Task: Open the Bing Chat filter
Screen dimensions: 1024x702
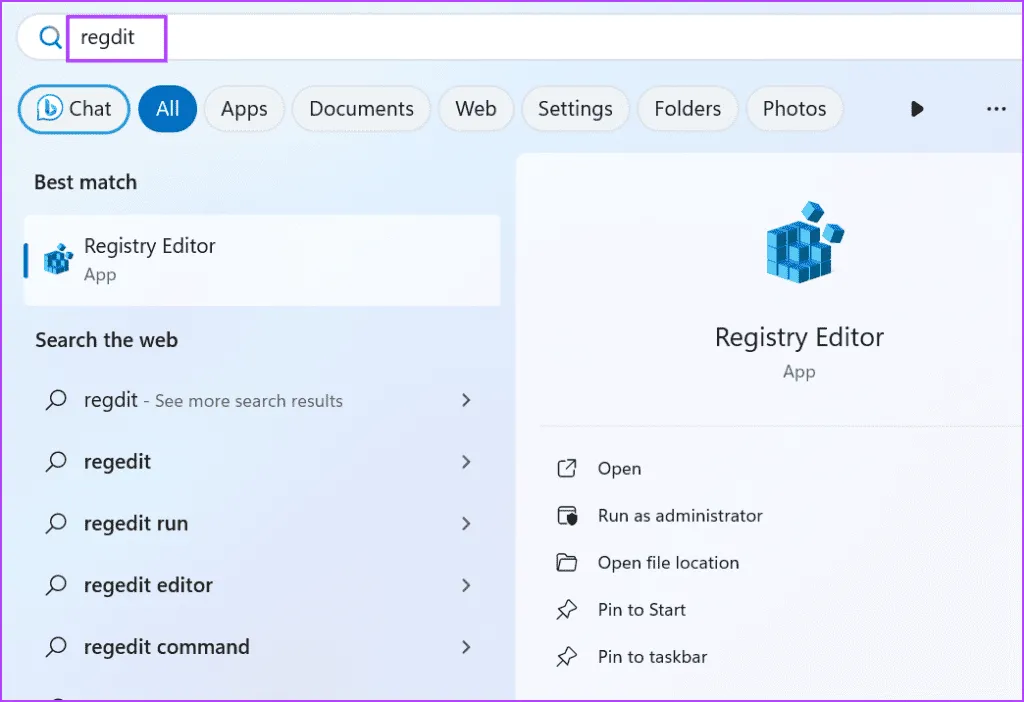Action: 74,109
